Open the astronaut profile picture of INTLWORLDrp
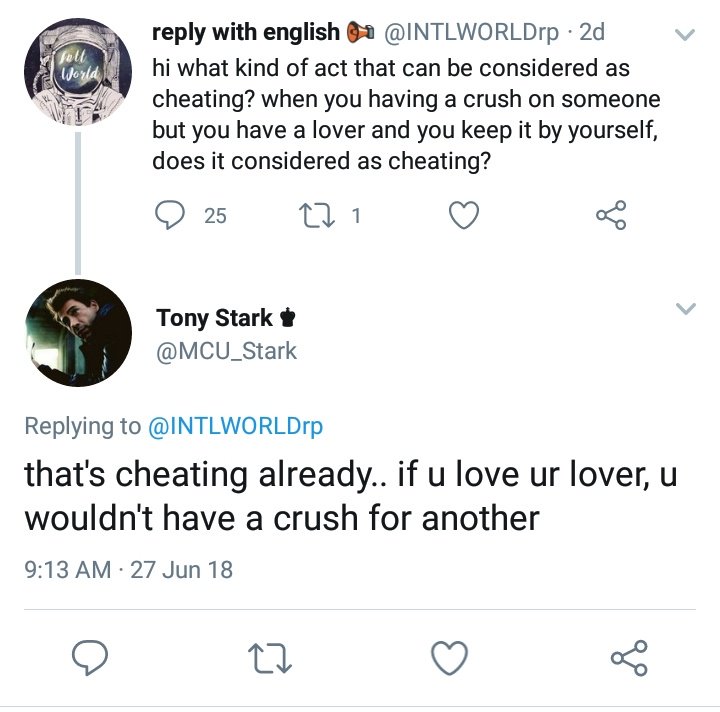Screen dimensions: 720x712 click(78, 72)
